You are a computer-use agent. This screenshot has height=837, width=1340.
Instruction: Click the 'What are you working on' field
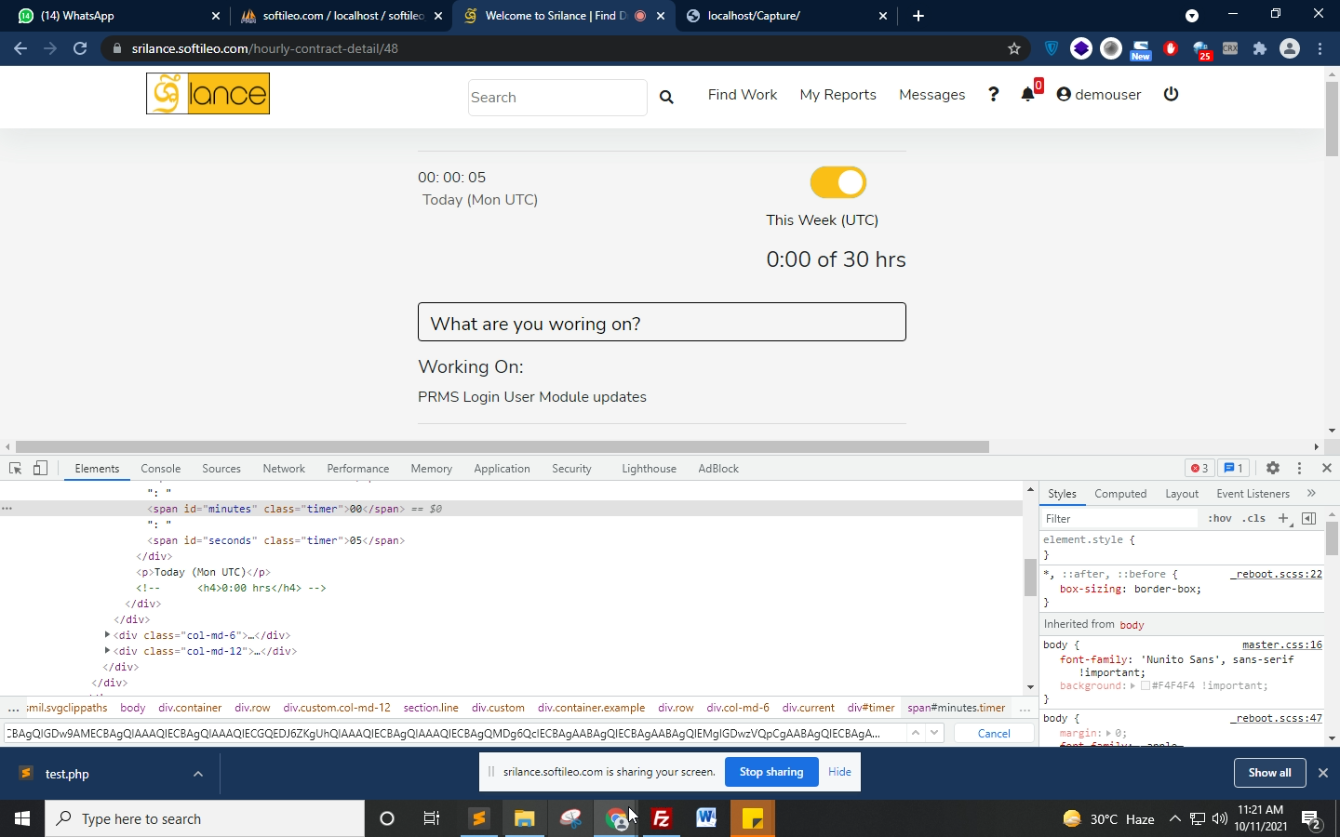(x=661, y=323)
